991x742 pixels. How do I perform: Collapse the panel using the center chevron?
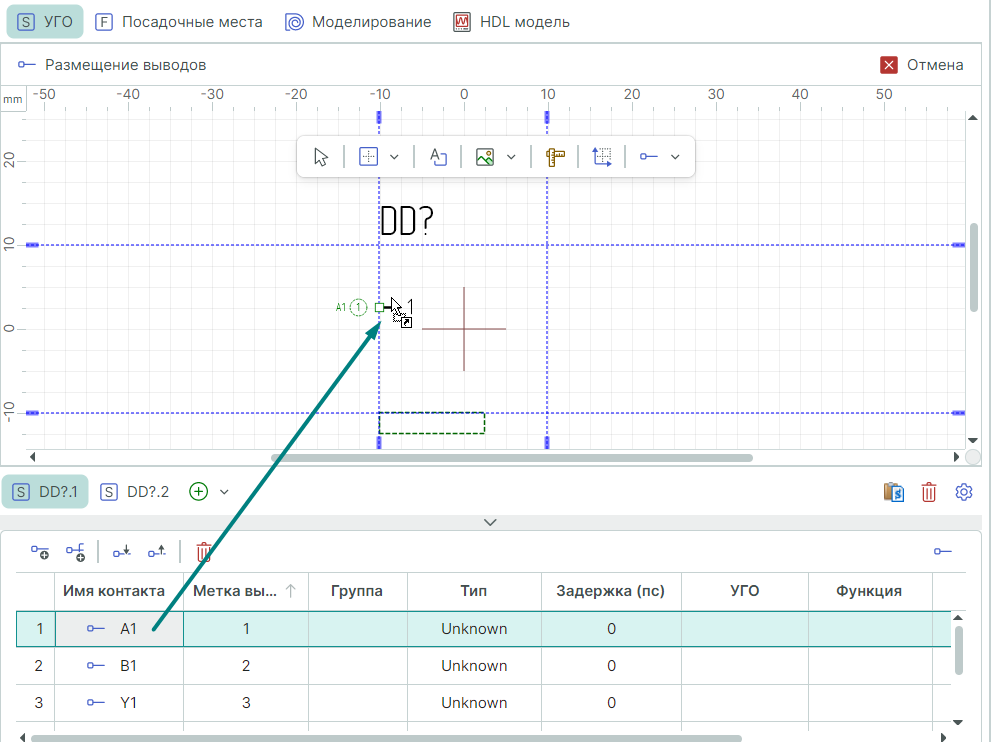pos(490,522)
